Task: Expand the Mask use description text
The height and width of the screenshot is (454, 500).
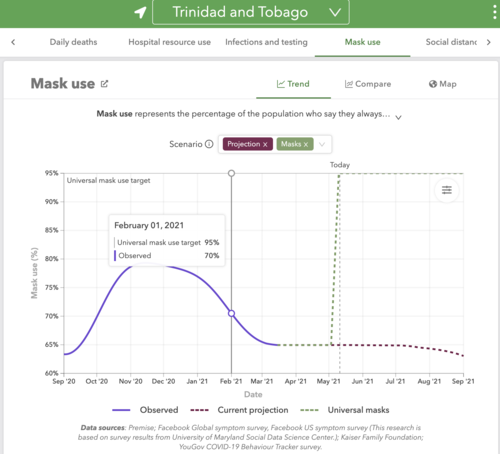Action: [x=398, y=117]
